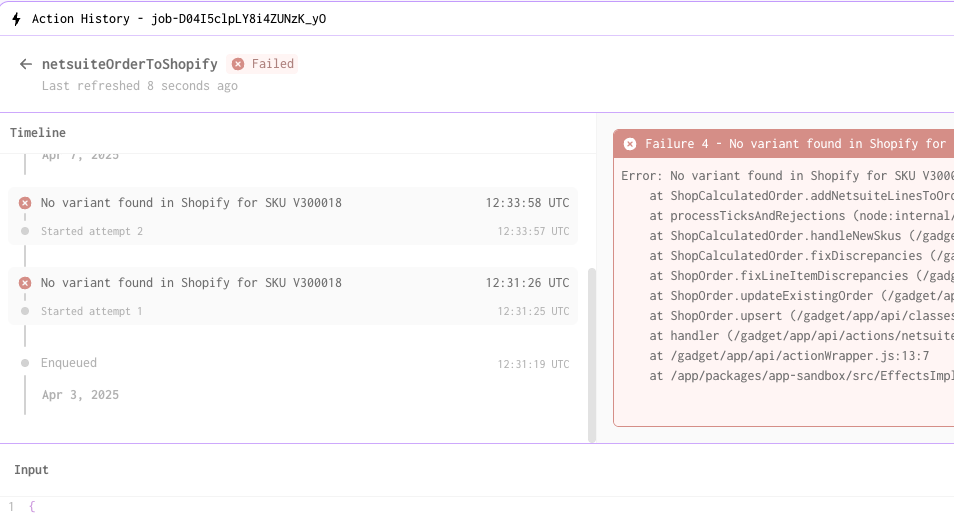Click the Apr 3, 2025 date label
This screenshot has width=954, height=514.
(80, 395)
